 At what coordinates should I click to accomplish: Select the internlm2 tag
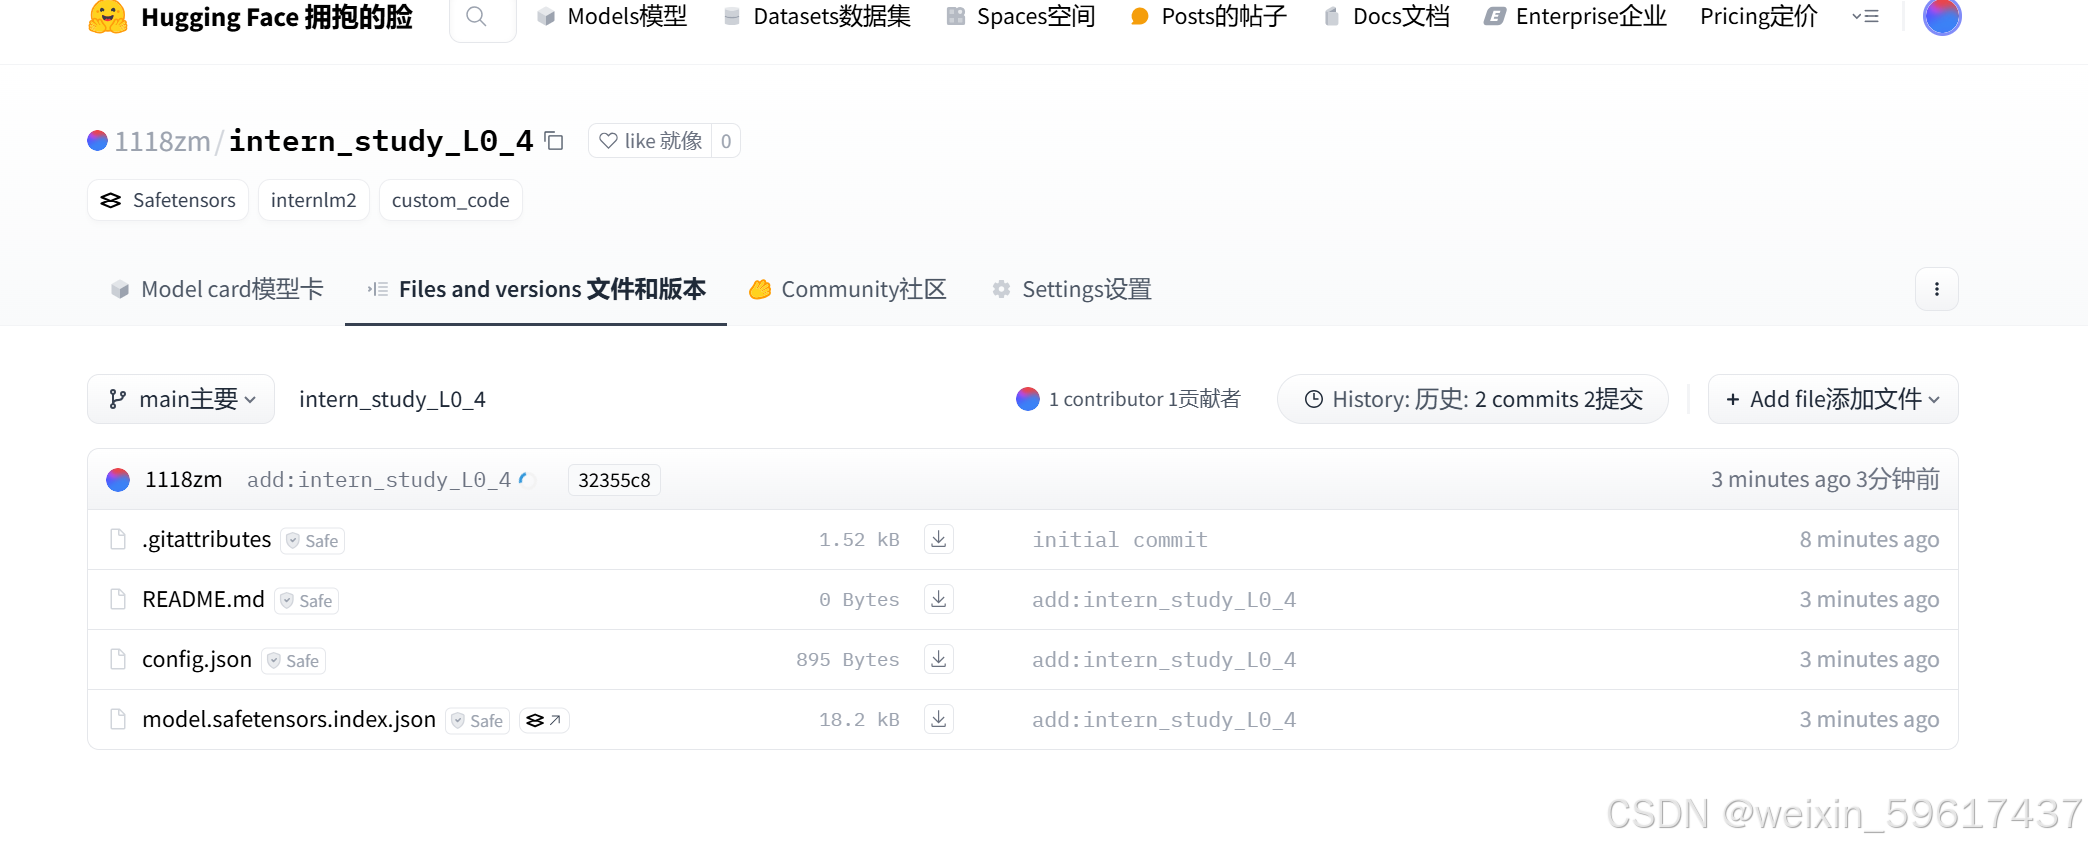click(x=314, y=200)
